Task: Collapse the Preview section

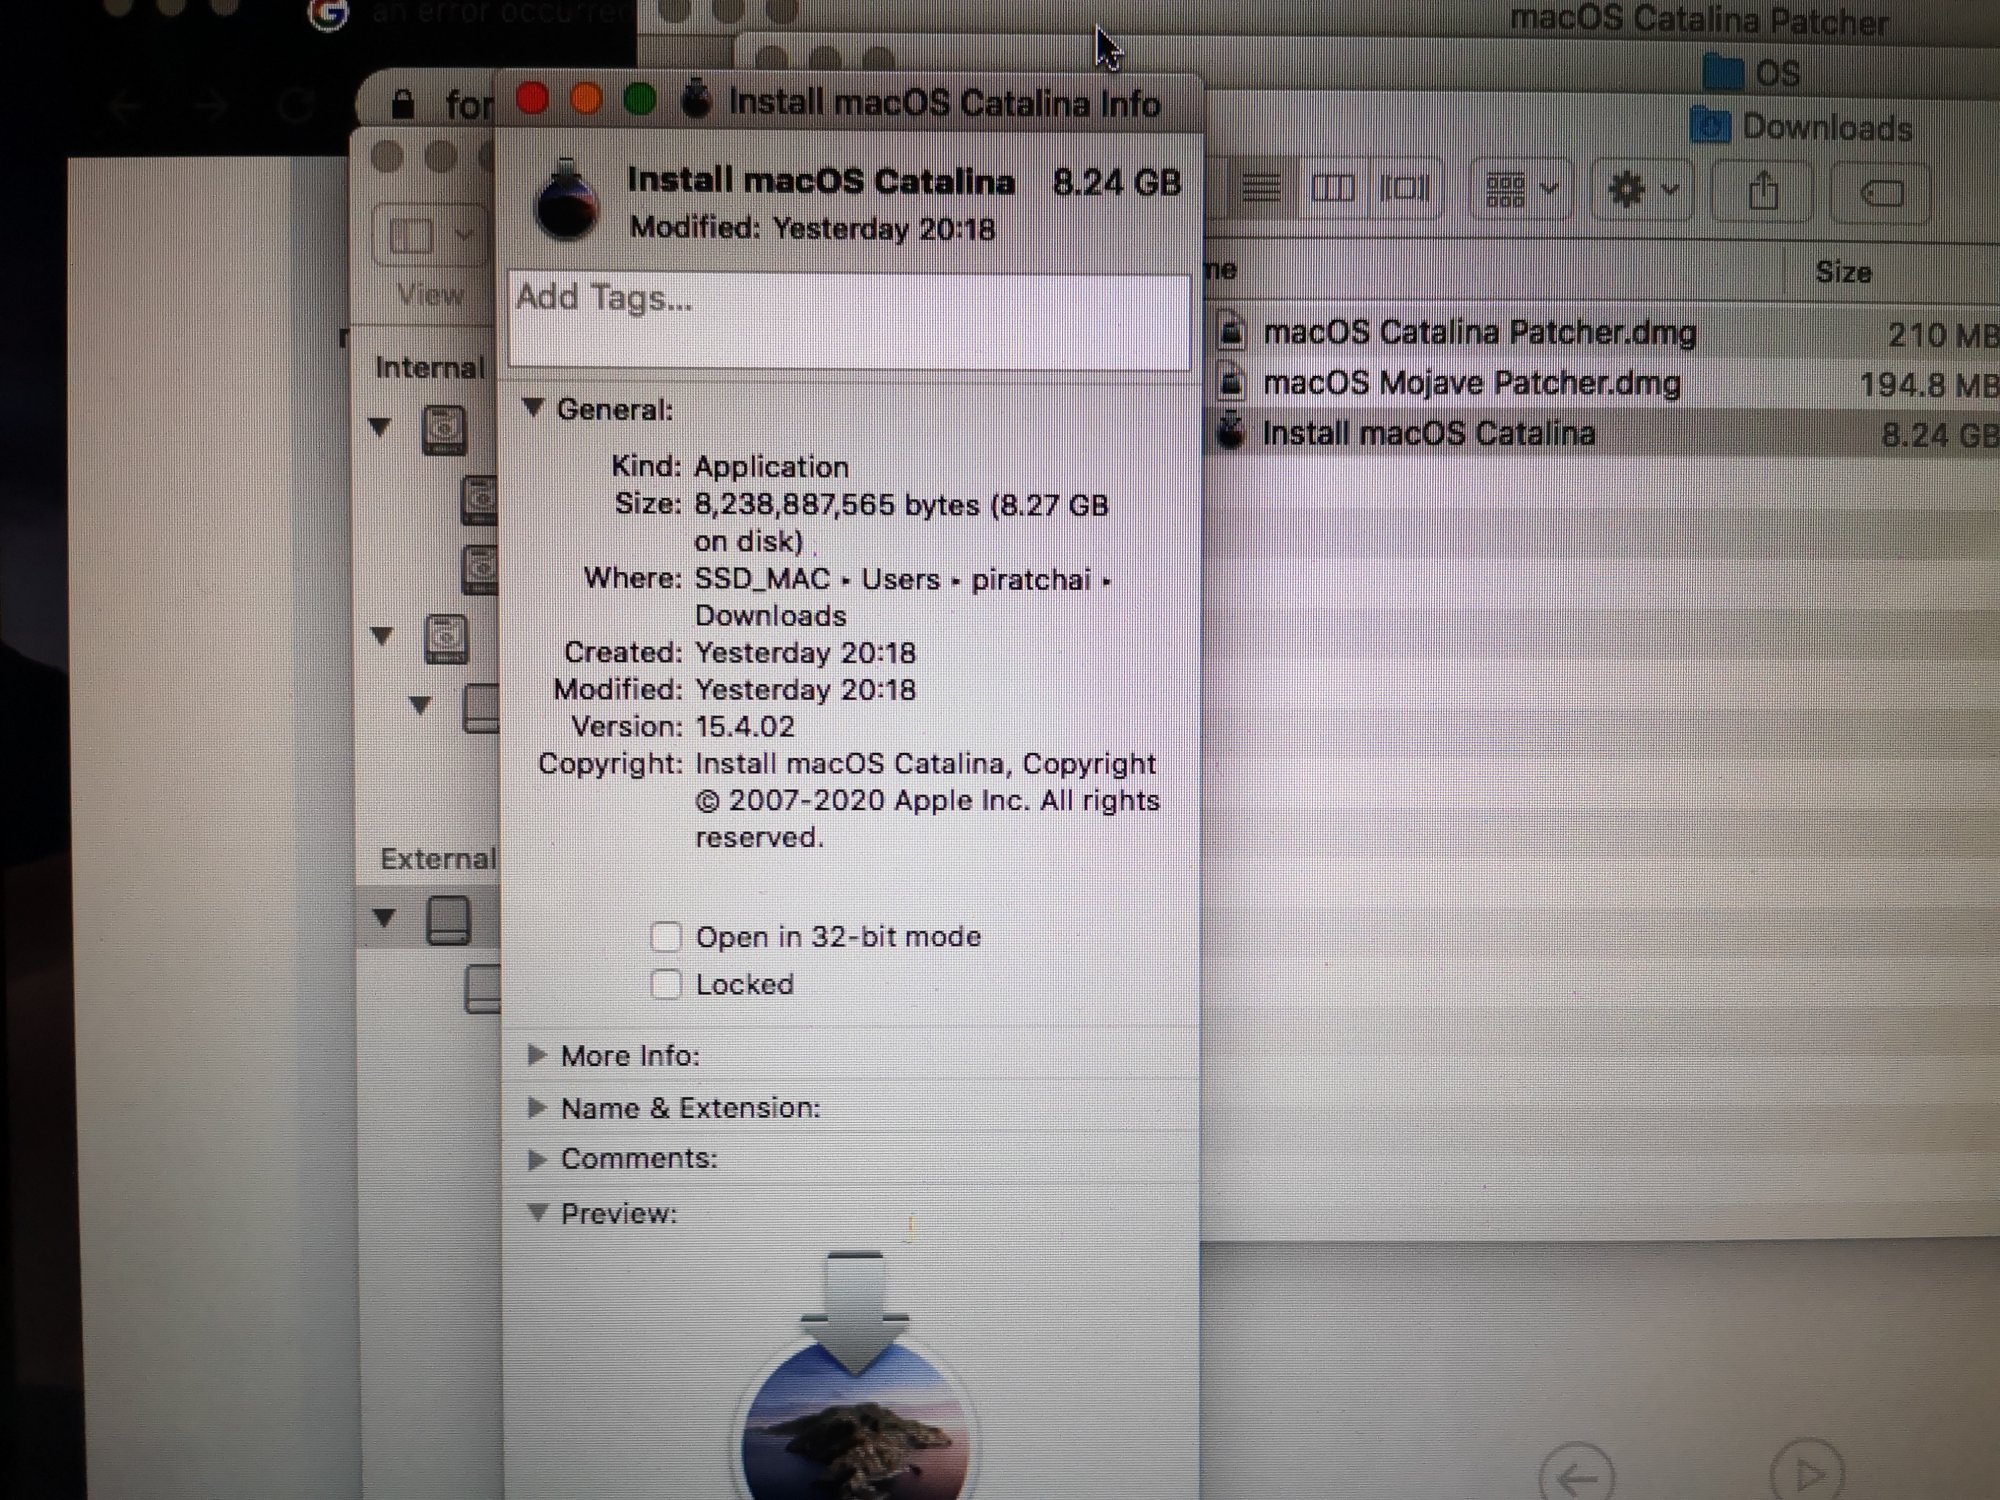Action: 538,1212
